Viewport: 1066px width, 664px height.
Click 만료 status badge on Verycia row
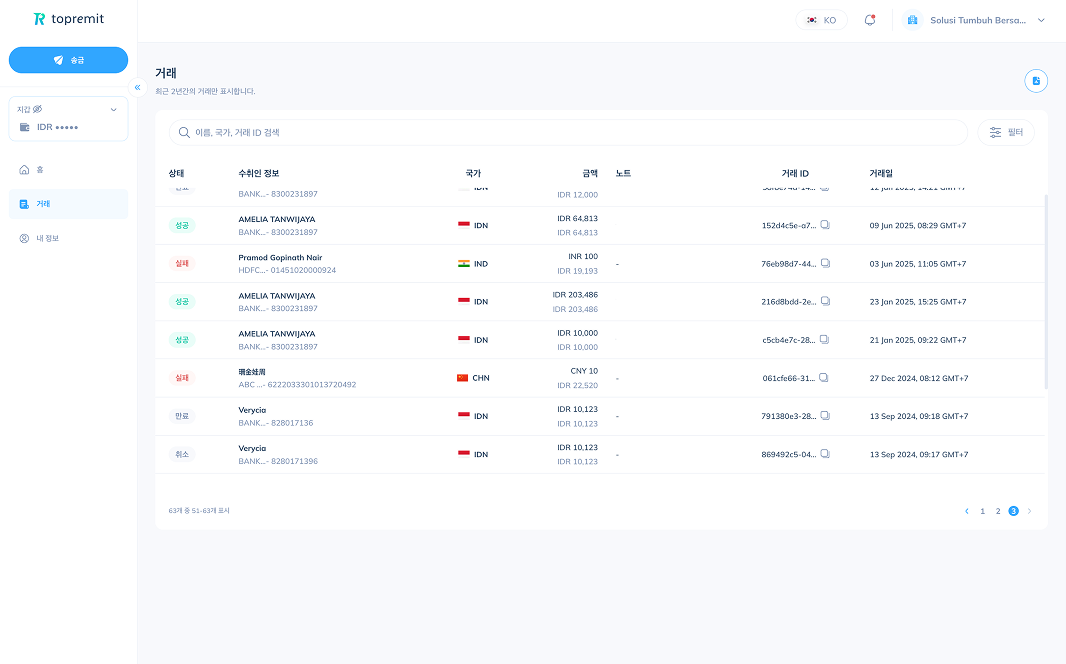coord(182,415)
